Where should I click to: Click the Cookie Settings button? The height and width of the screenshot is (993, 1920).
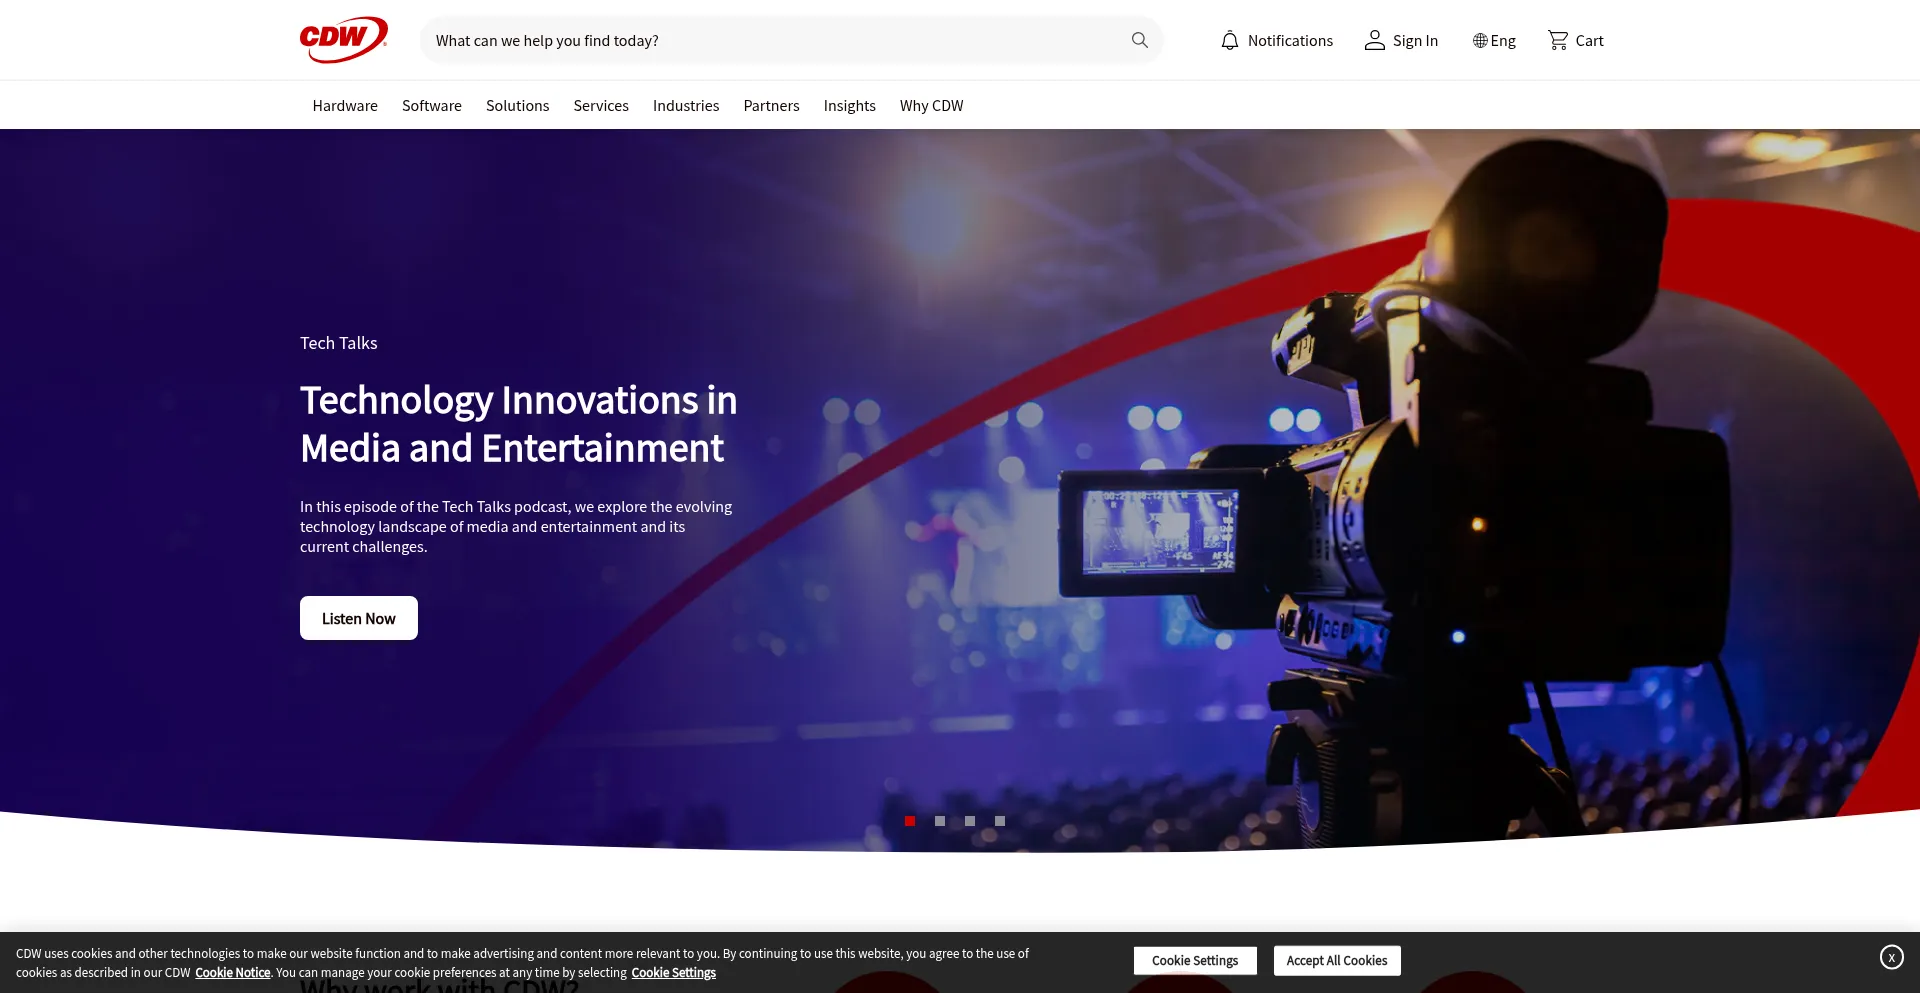pos(1195,960)
